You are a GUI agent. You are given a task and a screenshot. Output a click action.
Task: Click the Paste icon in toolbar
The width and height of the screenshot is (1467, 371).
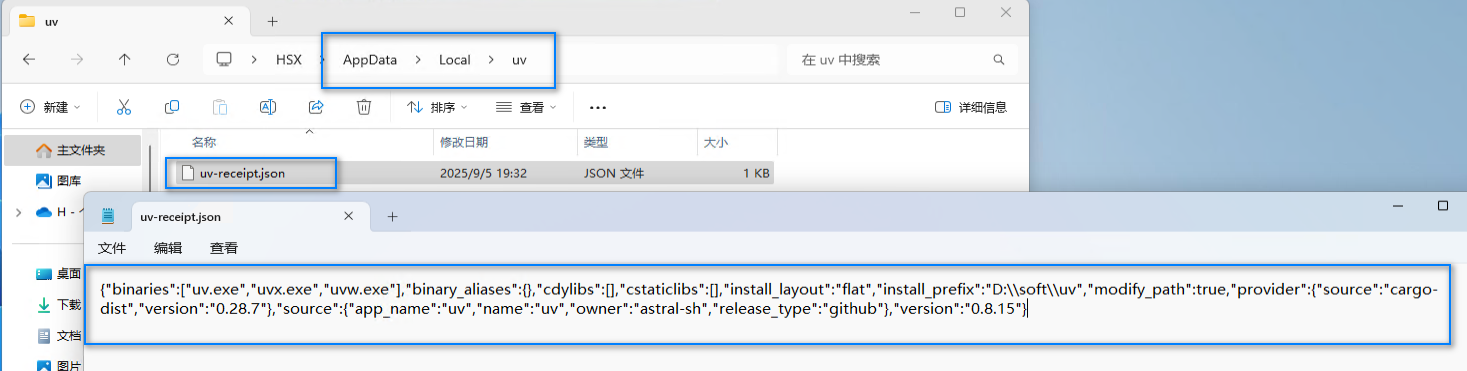(220, 107)
